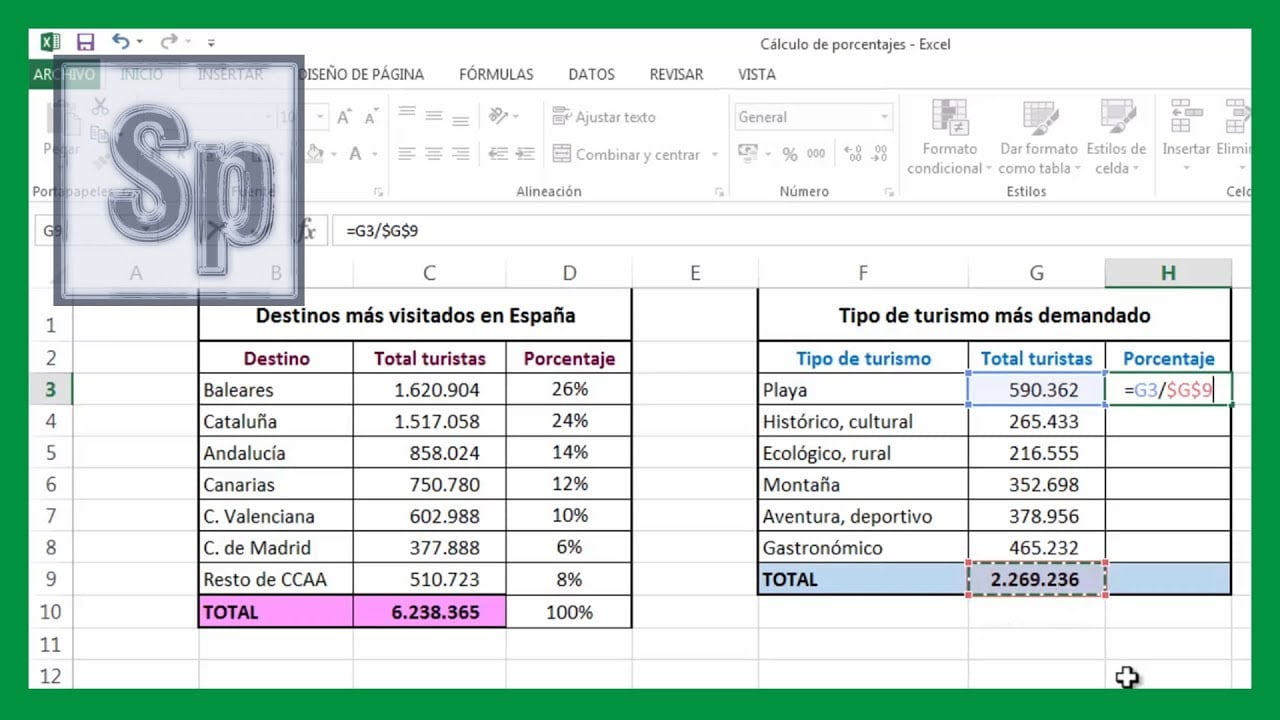Click the thousands separator 000 icon

(x=816, y=154)
